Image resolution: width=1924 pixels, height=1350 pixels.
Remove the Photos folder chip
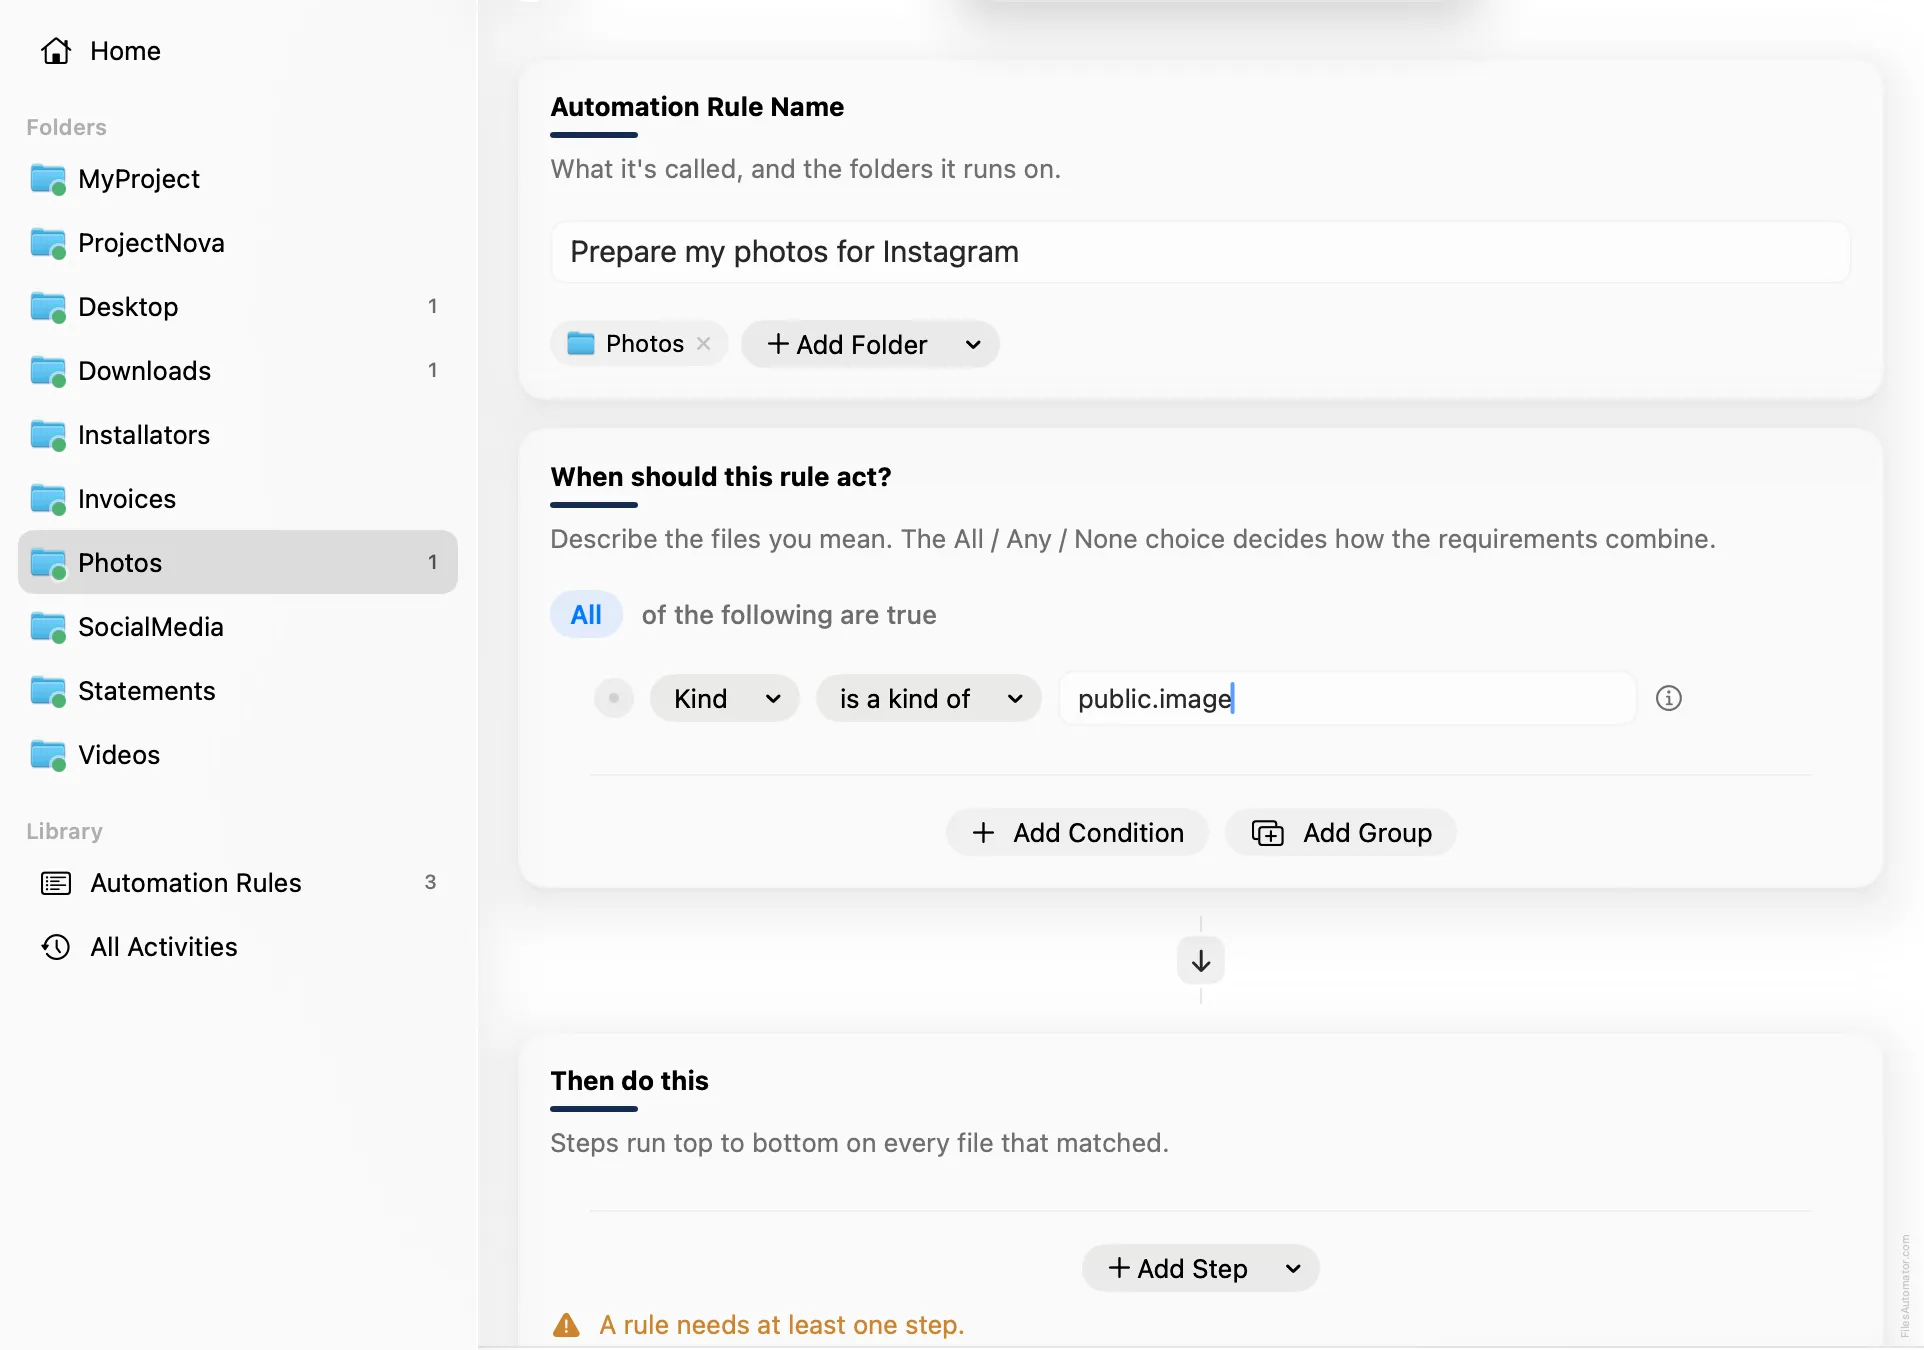(x=704, y=343)
